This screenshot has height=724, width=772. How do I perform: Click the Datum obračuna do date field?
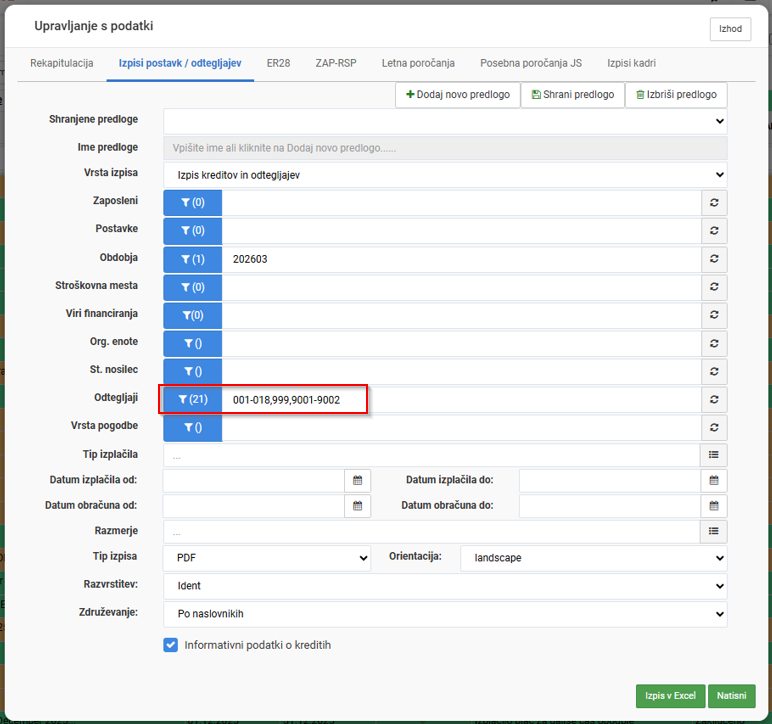tap(610, 505)
